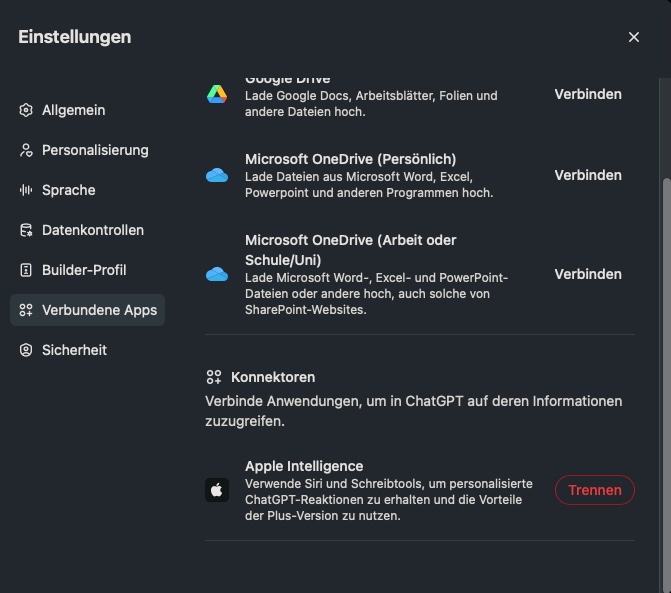Viewport: 671px width, 593px height.
Task: Close the Einstellungen dialog
Action: [x=633, y=37]
